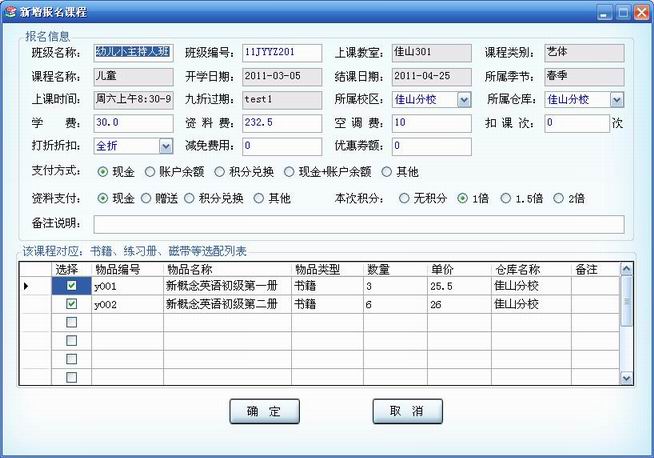Click the 物品编号 column header
Image resolution: width=654 pixels, height=458 pixels.
[x=127, y=269]
